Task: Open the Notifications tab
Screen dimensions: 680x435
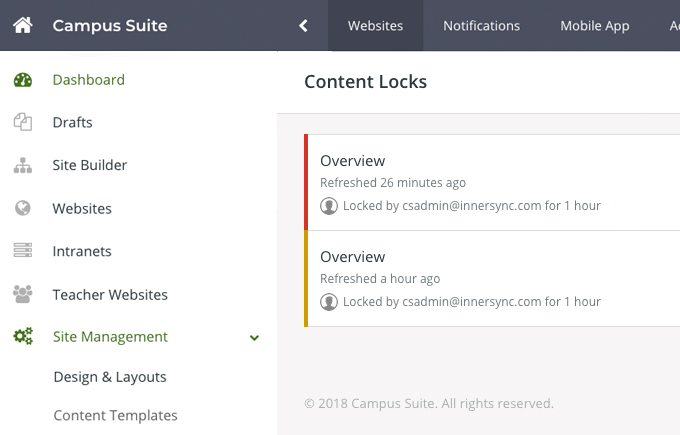Action: 481,26
